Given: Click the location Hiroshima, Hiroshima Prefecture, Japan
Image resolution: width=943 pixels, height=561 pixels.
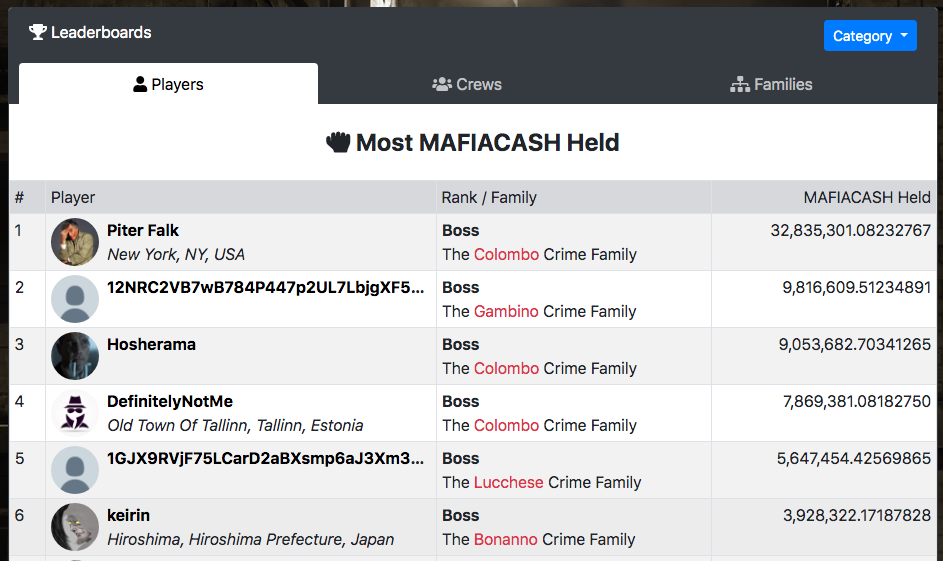Looking at the screenshot, I should click(250, 539).
